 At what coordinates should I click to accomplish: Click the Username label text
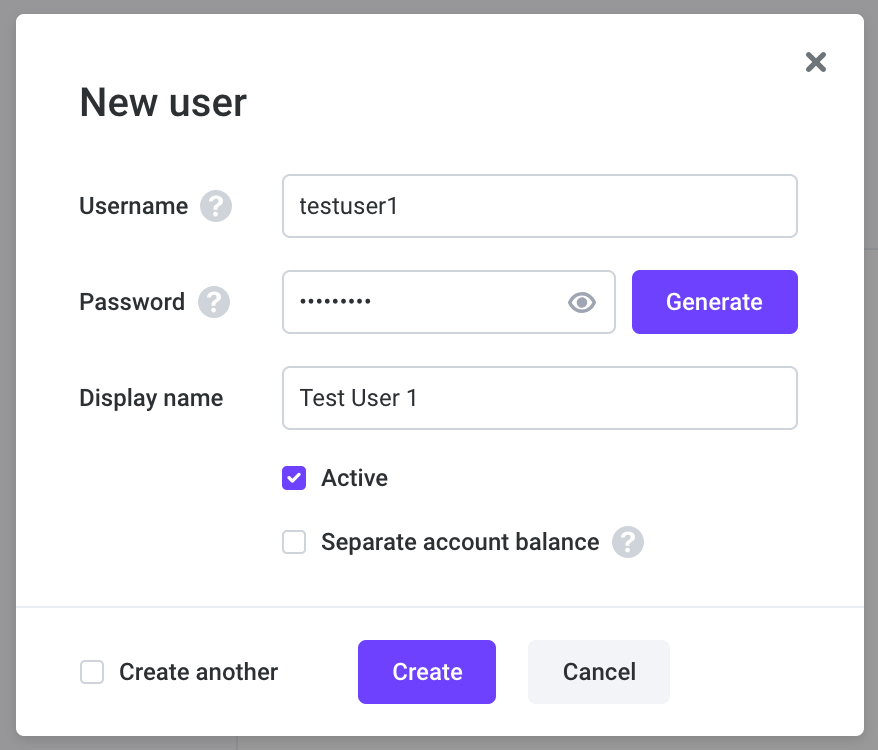coord(134,206)
